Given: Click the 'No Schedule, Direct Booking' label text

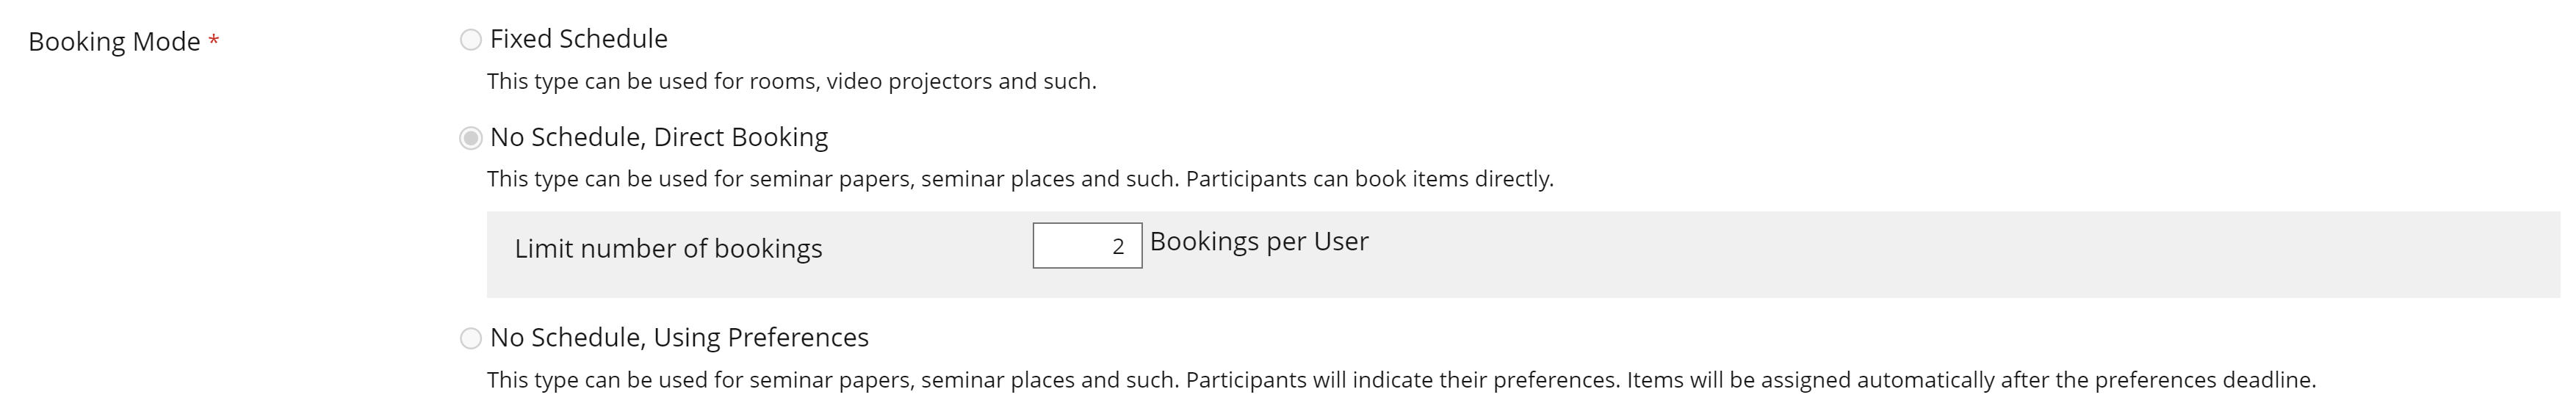Looking at the screenshot, I should [658, 137].
